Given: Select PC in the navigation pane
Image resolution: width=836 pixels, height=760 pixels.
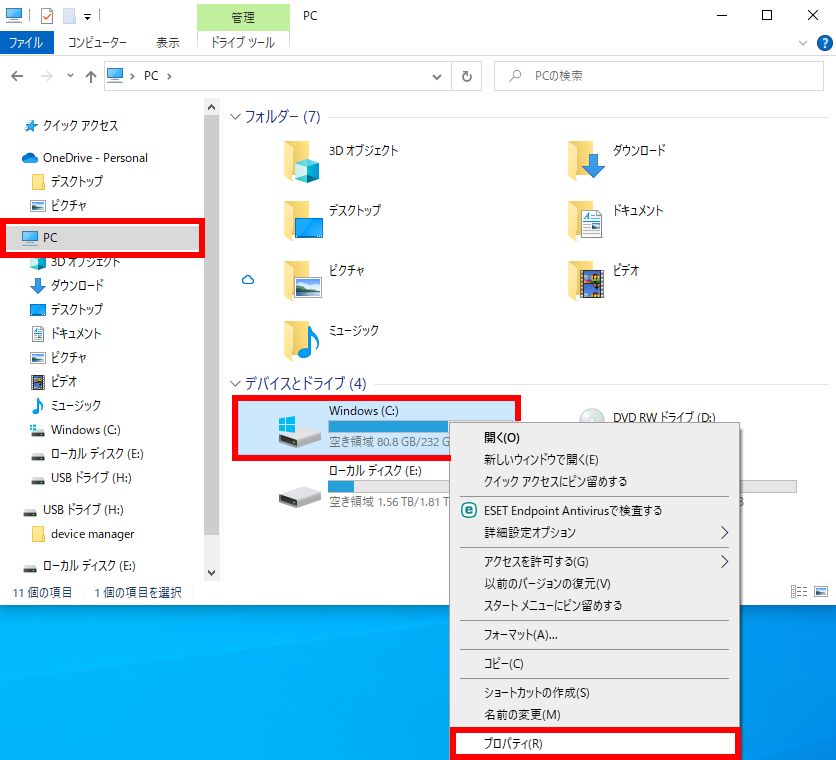Looking at the screenshot, I should [x=102, y=237].
